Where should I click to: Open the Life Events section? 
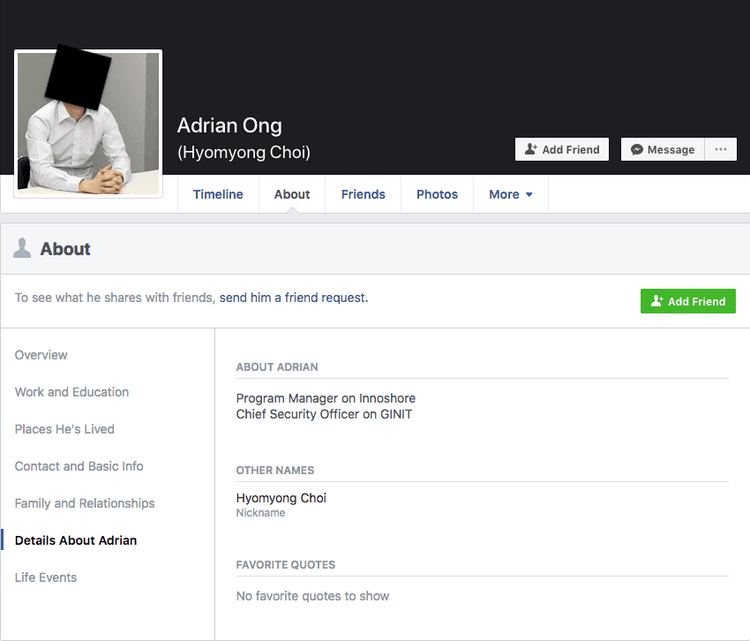(x=46, y=577)
